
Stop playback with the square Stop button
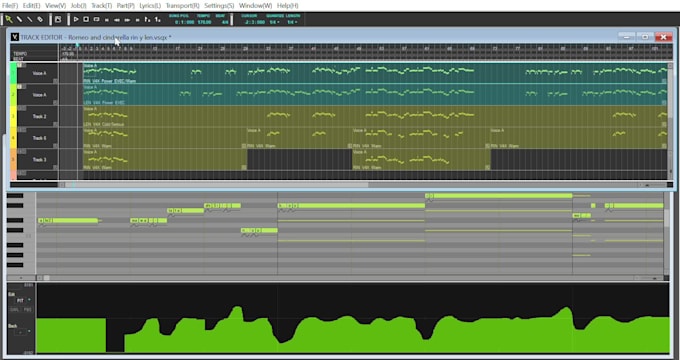(x=86, y=19)
